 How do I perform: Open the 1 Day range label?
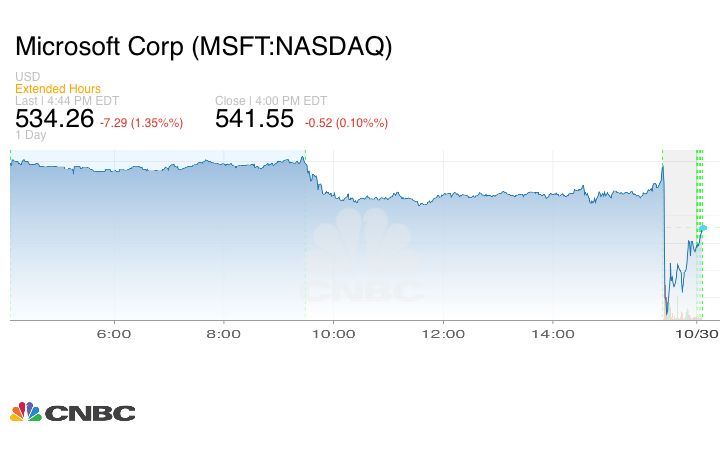click(x=30, y=134)
